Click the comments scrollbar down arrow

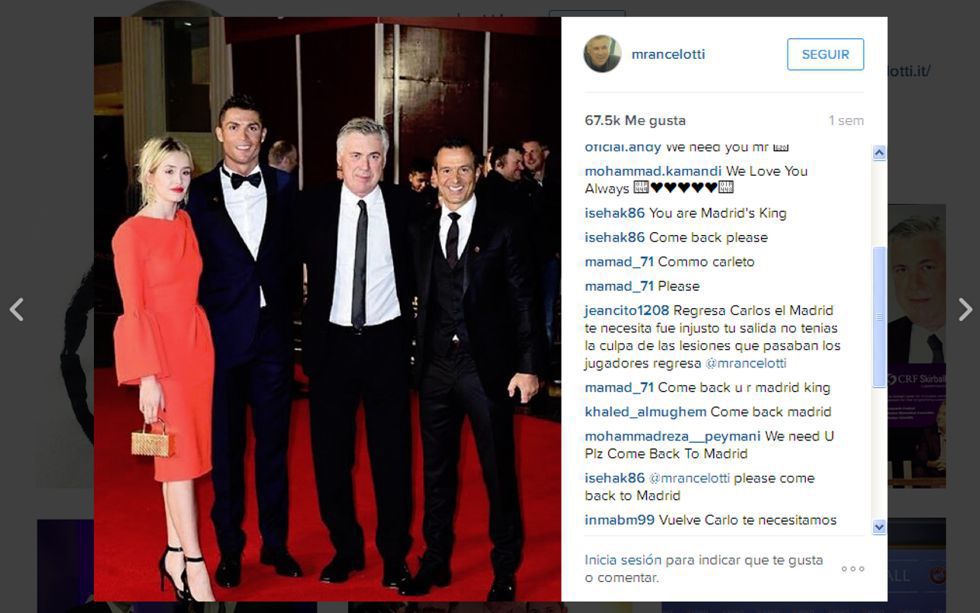[x=879, y=527]
